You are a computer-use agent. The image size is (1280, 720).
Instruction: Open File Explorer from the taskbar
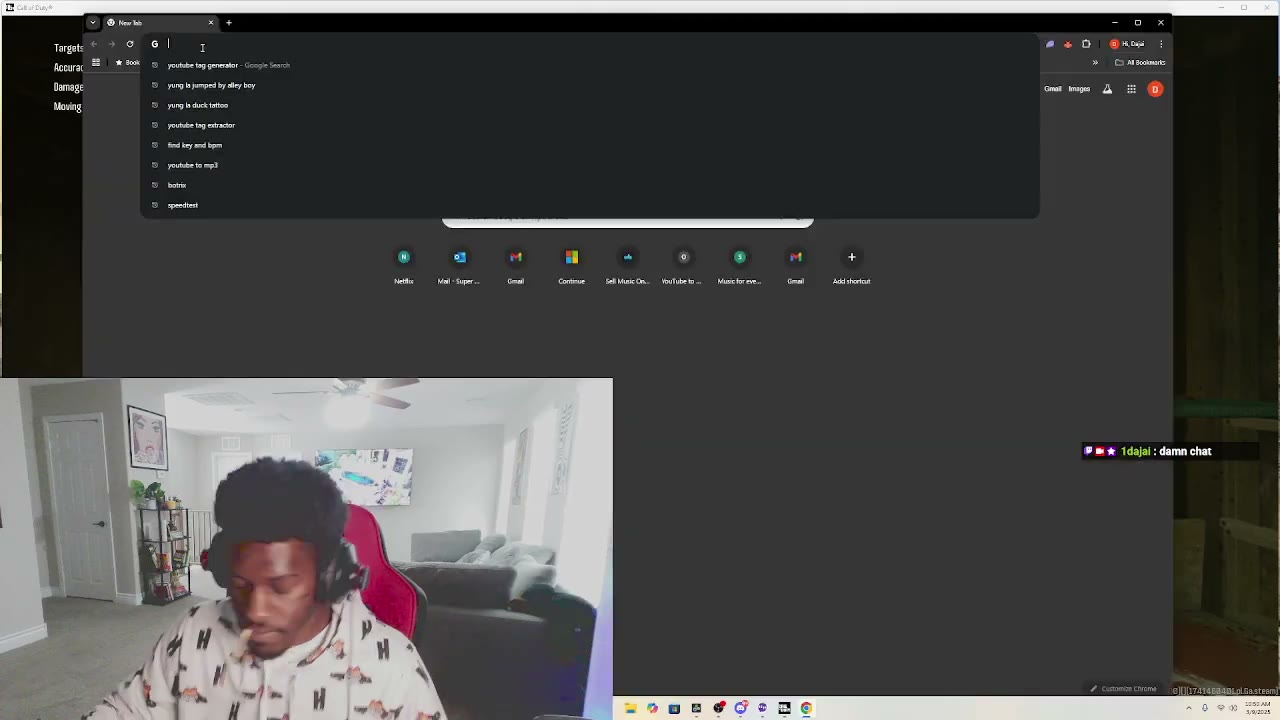630,708
